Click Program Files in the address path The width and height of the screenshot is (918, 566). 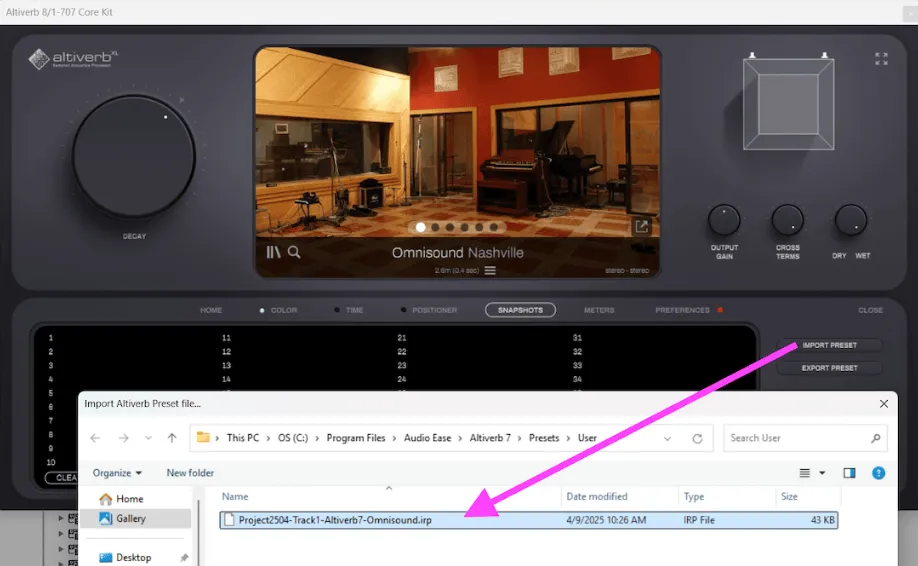[x=356, y=438]
